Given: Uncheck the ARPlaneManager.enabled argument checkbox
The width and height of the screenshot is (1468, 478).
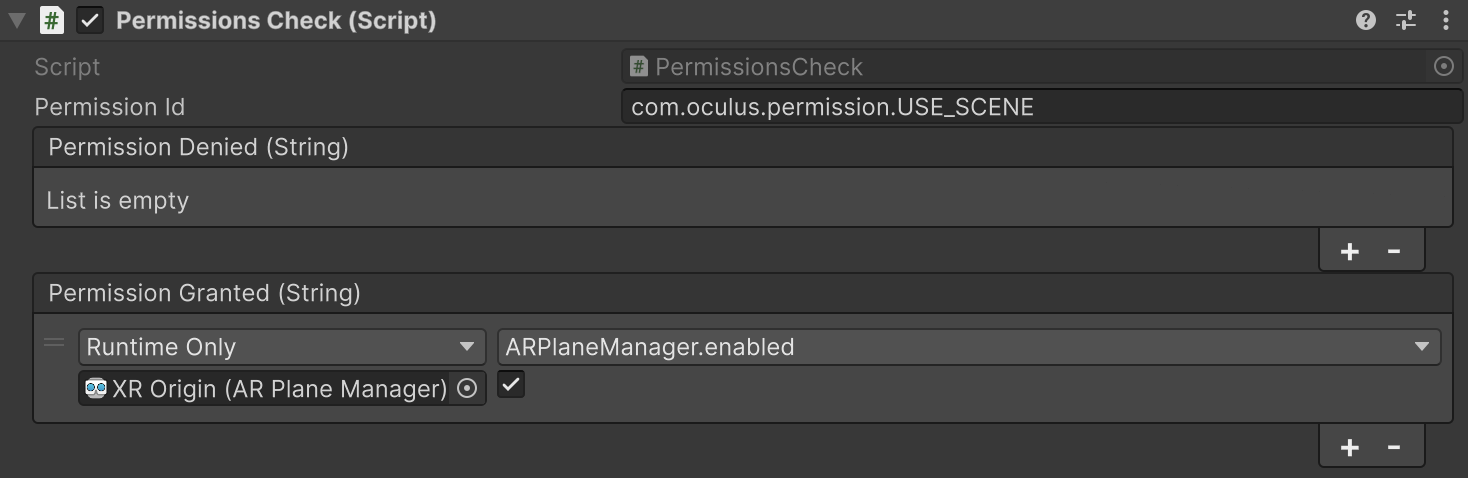Looking at the screenshot, I should click(511, 385).
